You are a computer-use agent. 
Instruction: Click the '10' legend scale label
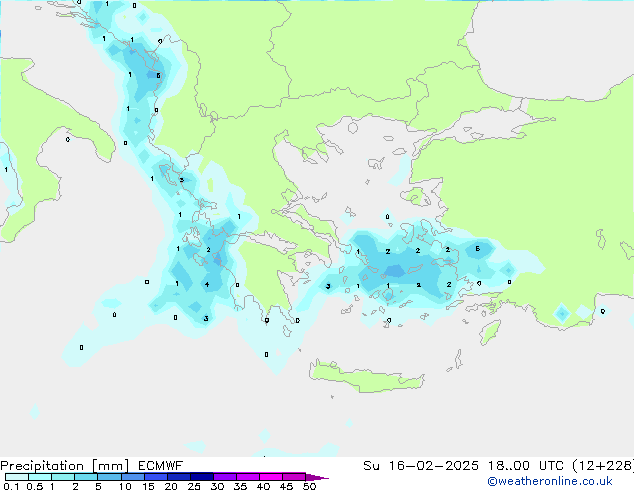125,486
